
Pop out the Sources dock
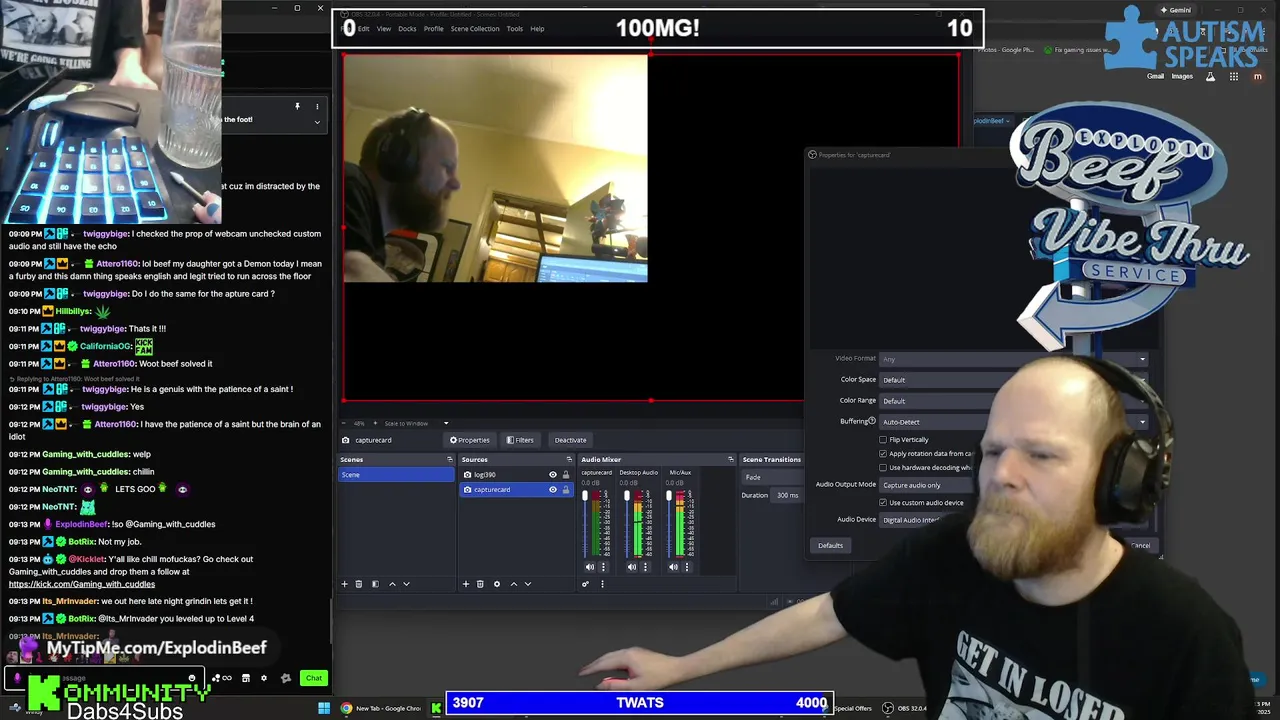pyautogui.click(x=569, y=460)
